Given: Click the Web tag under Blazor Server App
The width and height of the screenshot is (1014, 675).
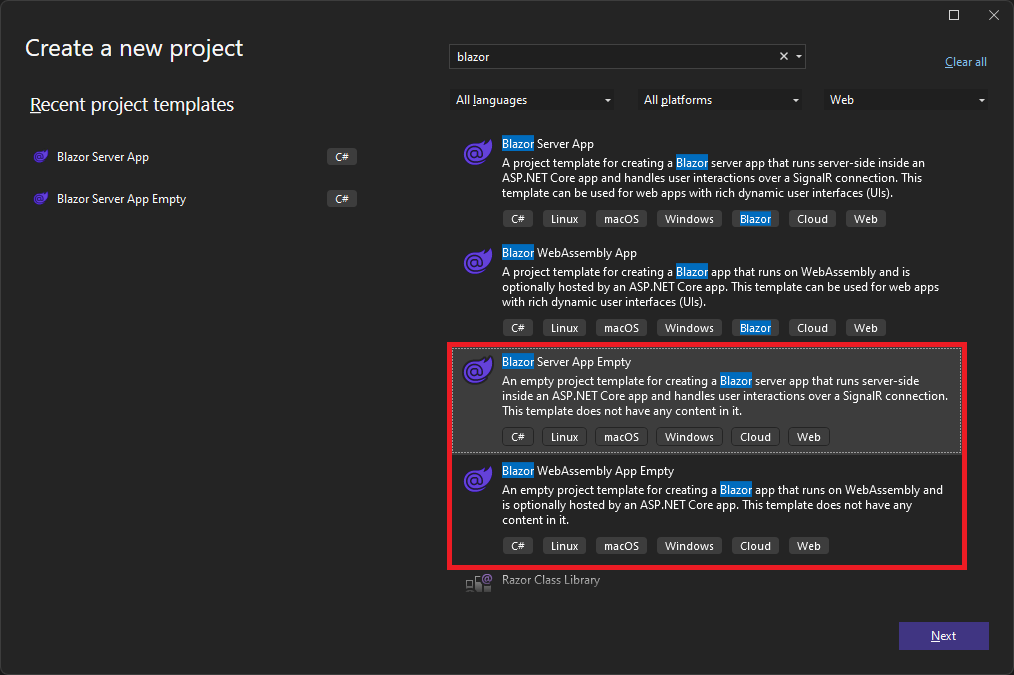Looking at the screenshot, I should point(866,219).
